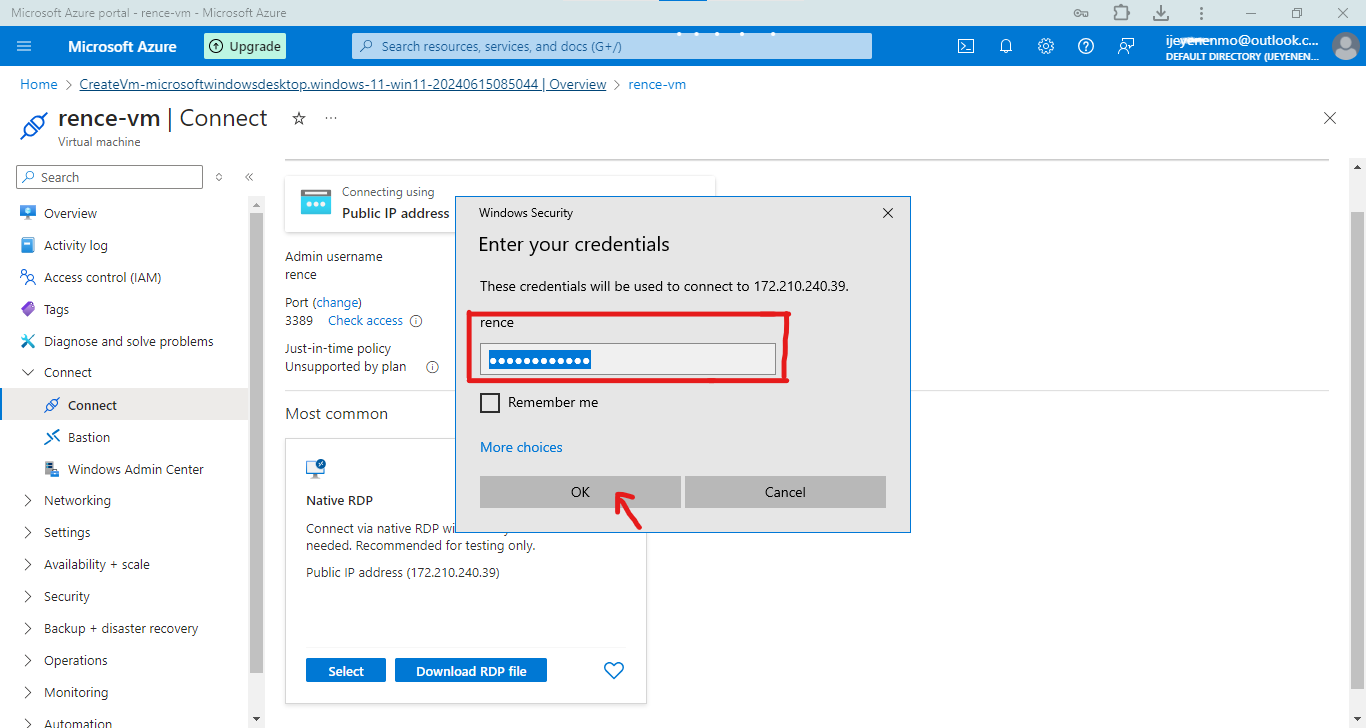Open Cloud Shell from the header

click(966, 46)
